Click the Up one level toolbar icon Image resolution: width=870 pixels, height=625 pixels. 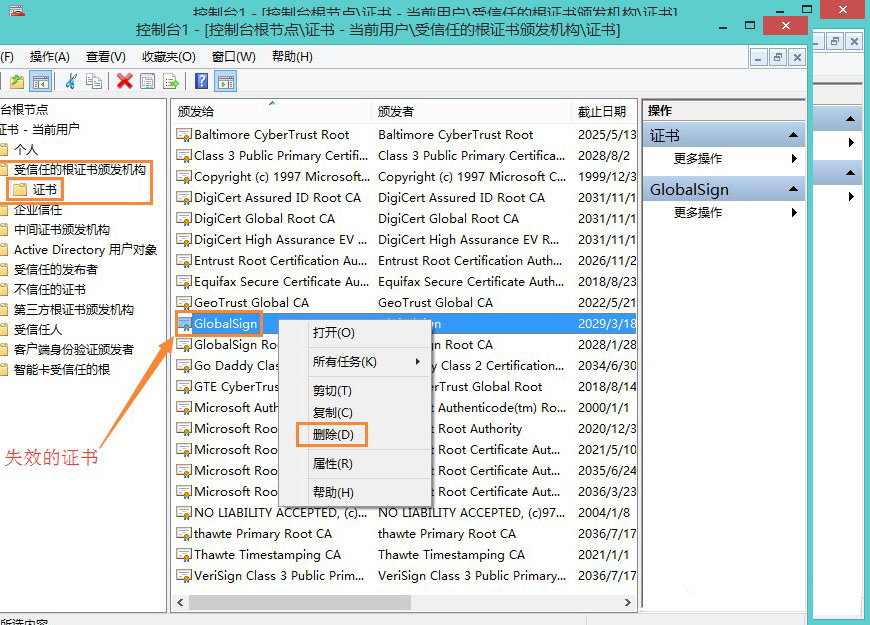(x=17, y=82)
